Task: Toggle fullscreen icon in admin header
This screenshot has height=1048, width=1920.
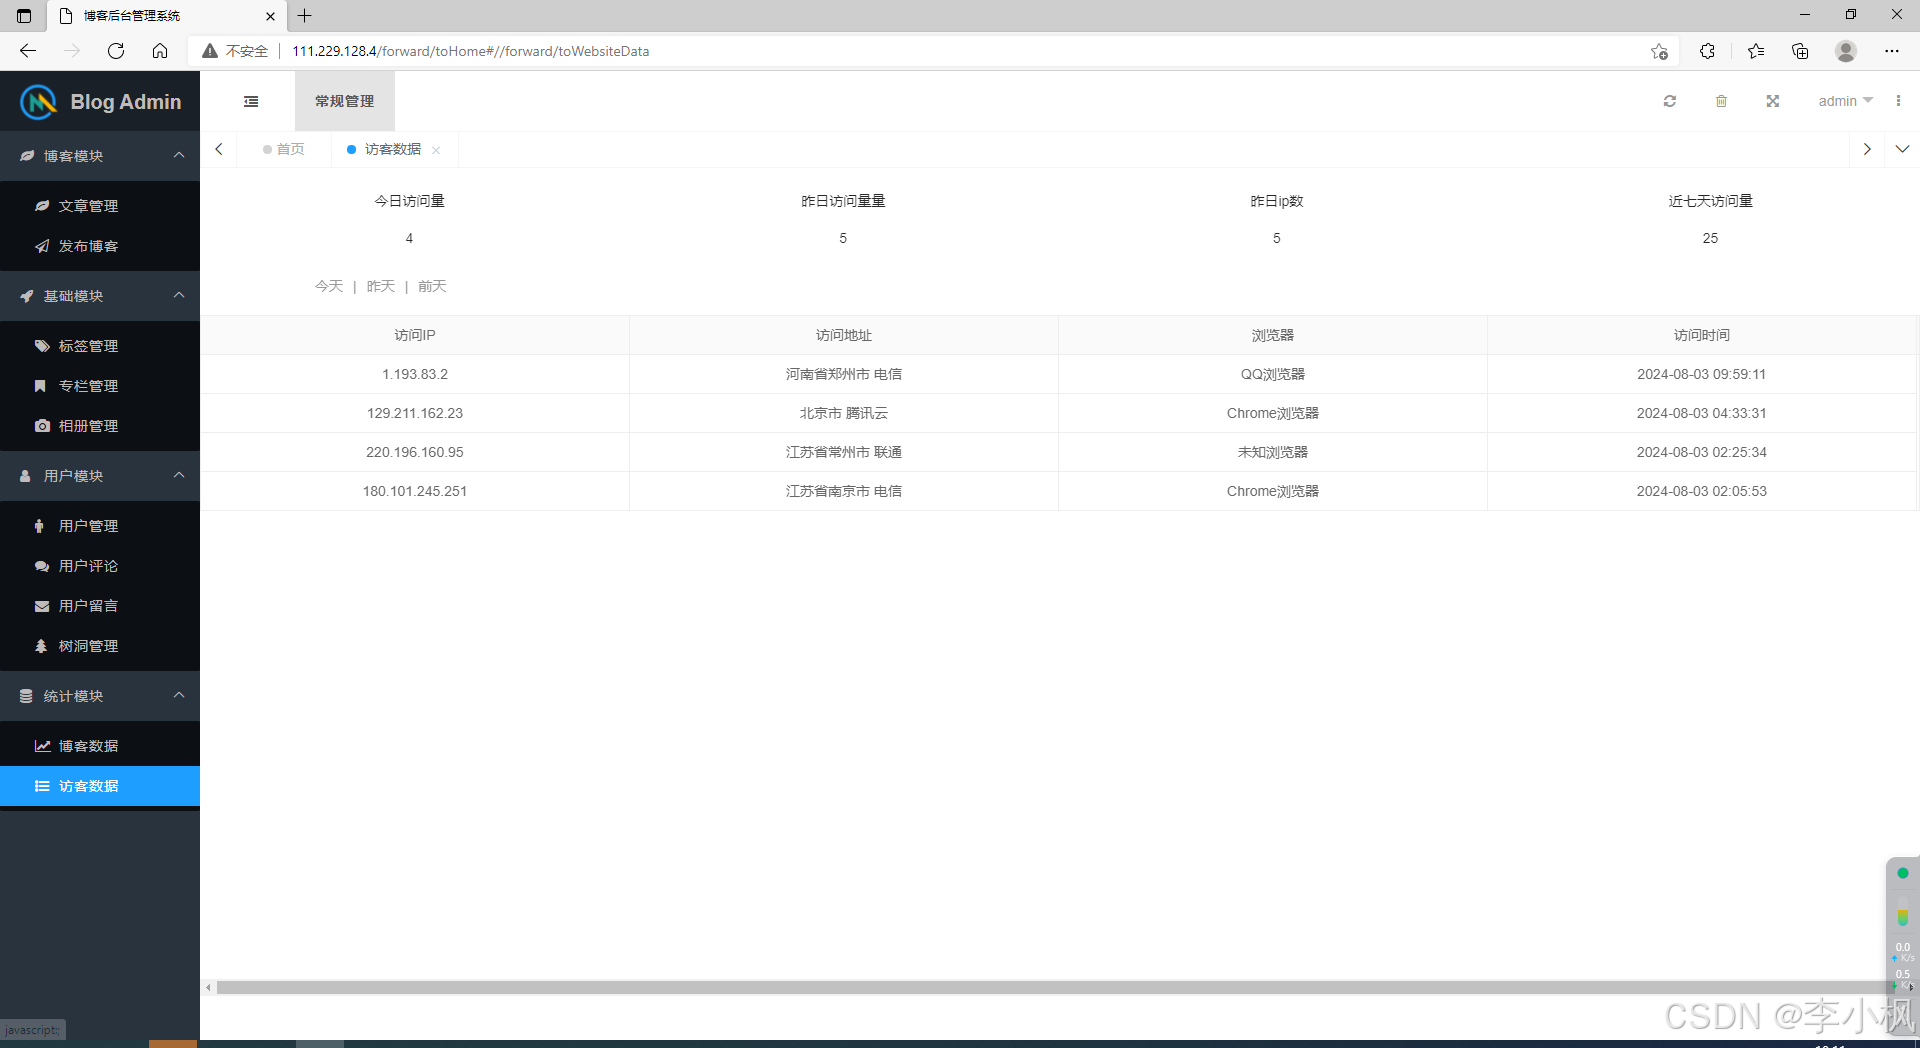Action: point(1773,101)
